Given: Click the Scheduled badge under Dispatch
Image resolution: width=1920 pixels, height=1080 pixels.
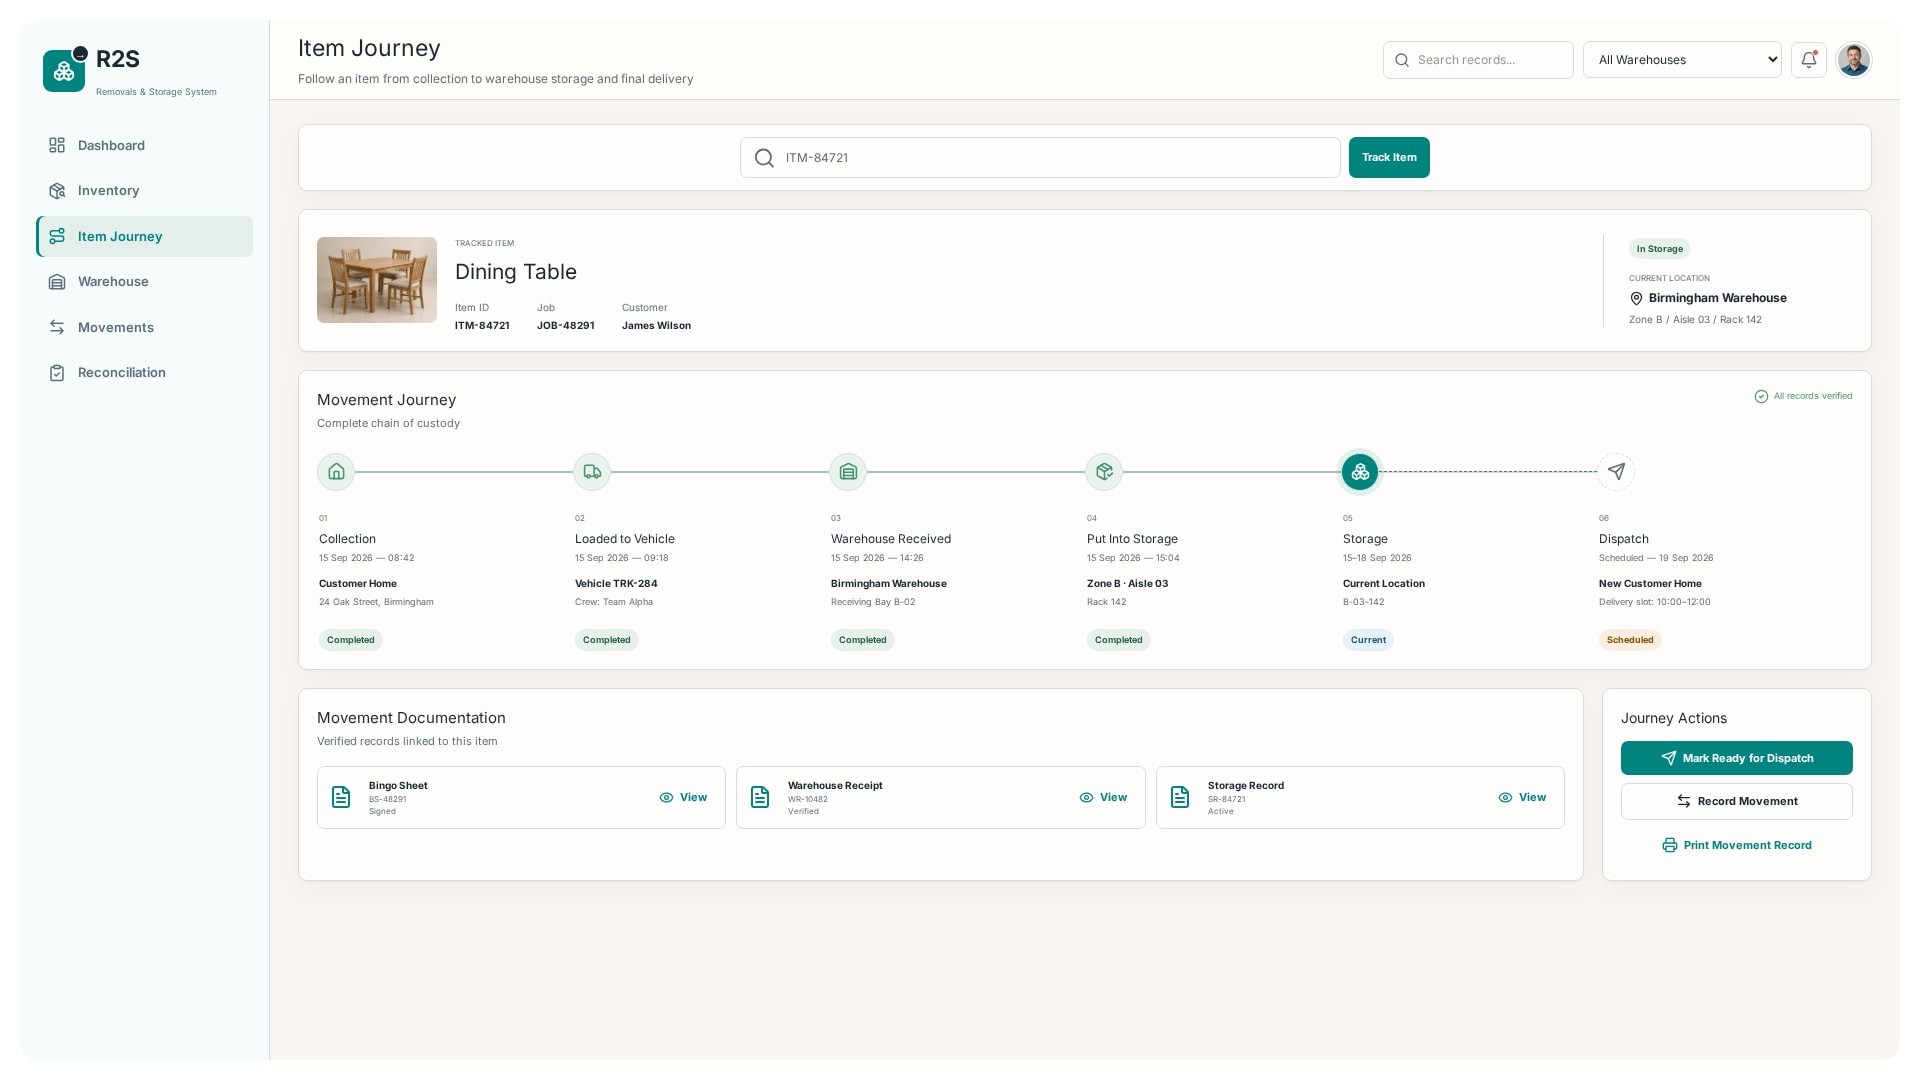Looking at the screenshot, I should click(1630, 640).
